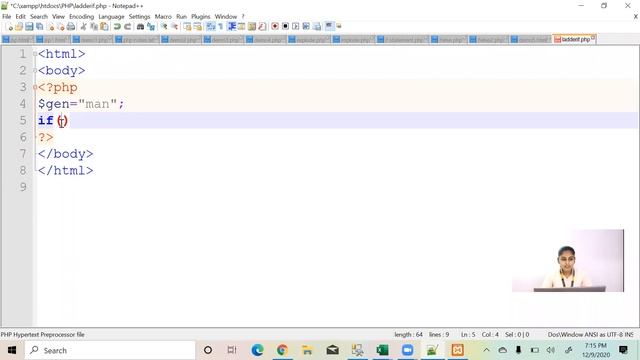Toggle the Document Map toolbar icon
The height and width of the screenshot is (360, 640).
pyautogui.click(x=252, y=27)
